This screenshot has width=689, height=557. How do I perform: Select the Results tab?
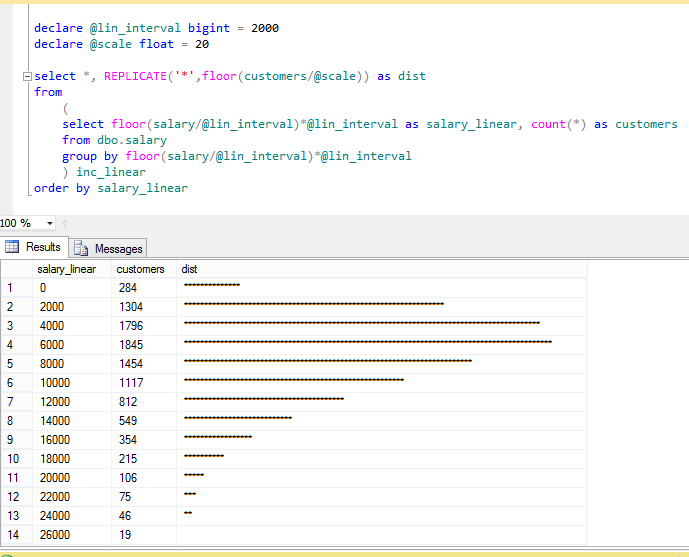click(x=34, y=247)
